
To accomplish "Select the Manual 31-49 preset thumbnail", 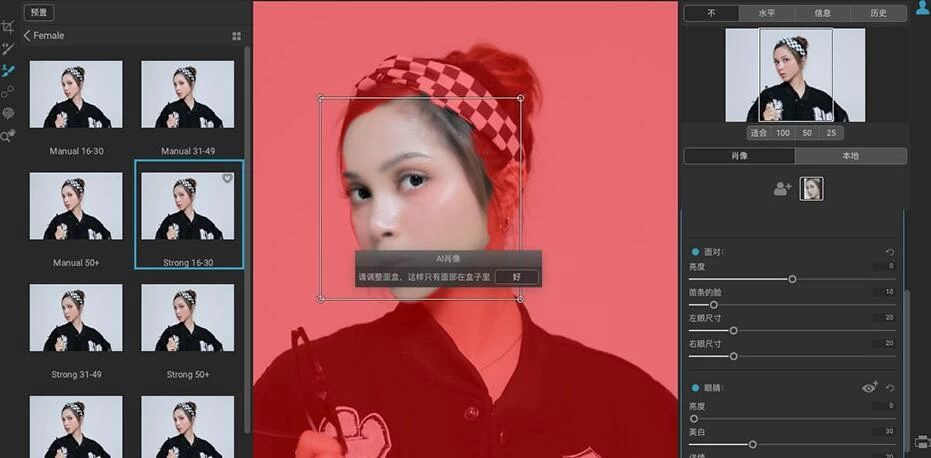I will [x=188, y=95].
